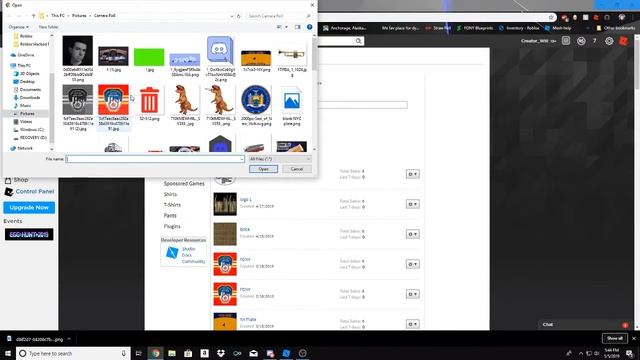Click the Cortana microphone icon
Viewport: 640px width, 360px height.
(x=124, y=353)
